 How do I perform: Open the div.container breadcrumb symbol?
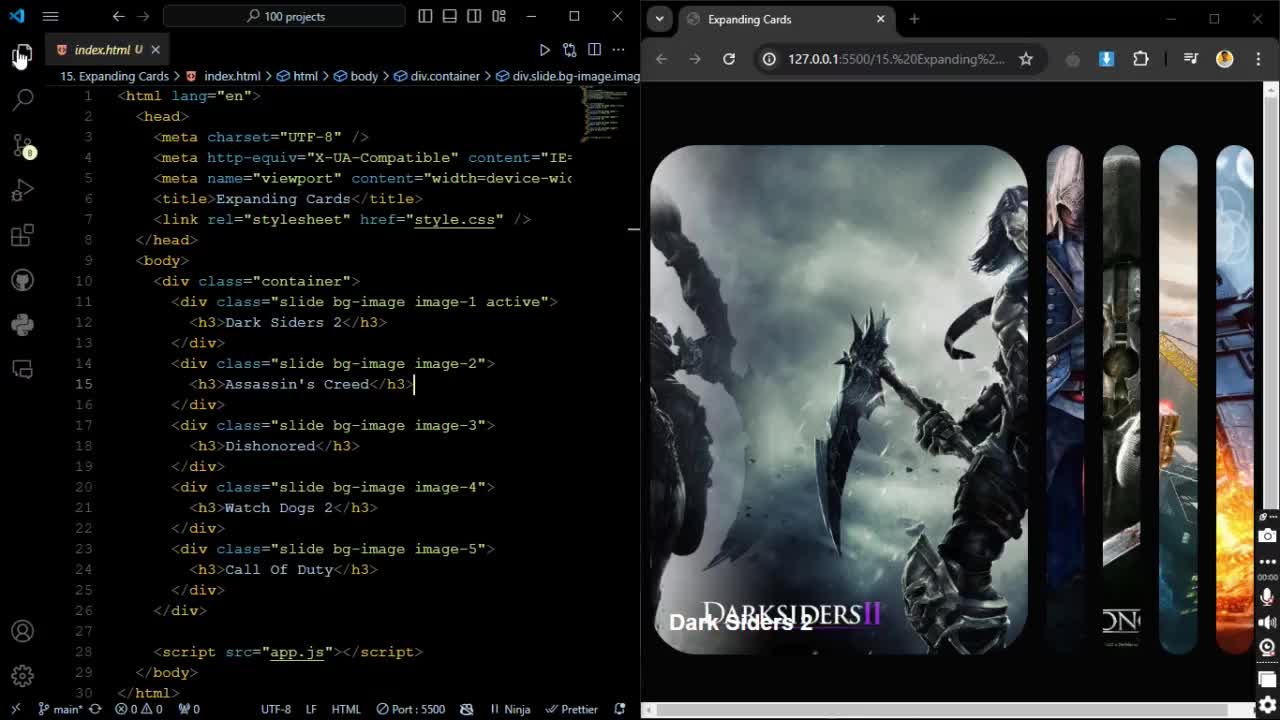(x=437, y=76)
